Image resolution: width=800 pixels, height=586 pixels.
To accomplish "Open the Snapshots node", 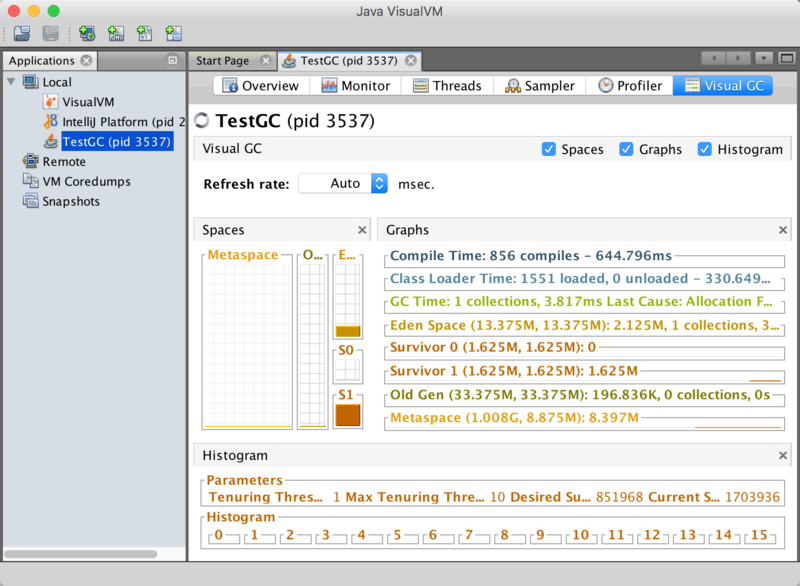I will (x=70, y=201).
